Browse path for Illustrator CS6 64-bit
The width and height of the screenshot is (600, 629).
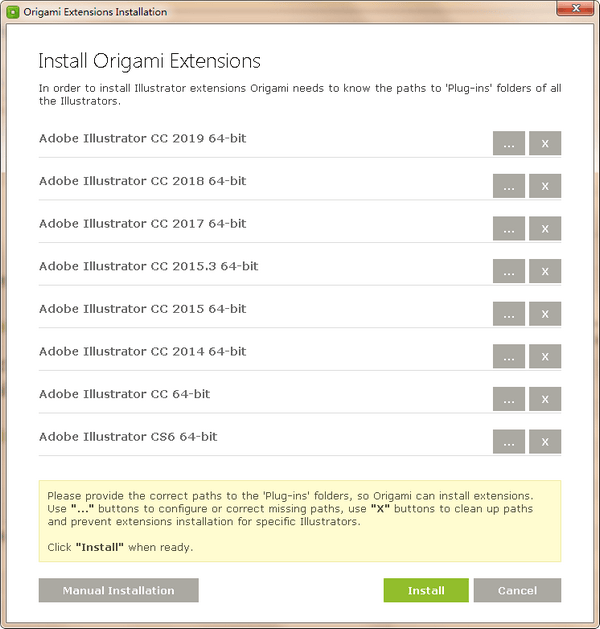[508, 442]
